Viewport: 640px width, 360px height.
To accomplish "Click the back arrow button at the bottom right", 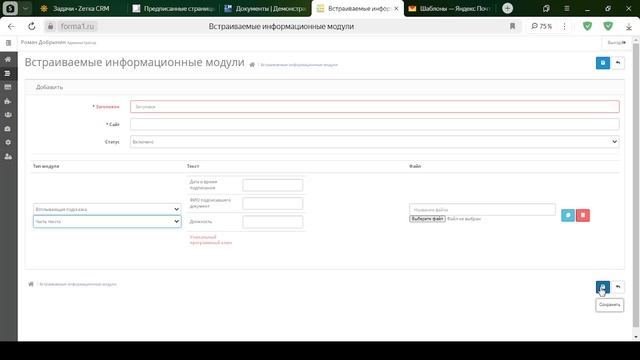I will pyautogui.click(x=618, y=287).
